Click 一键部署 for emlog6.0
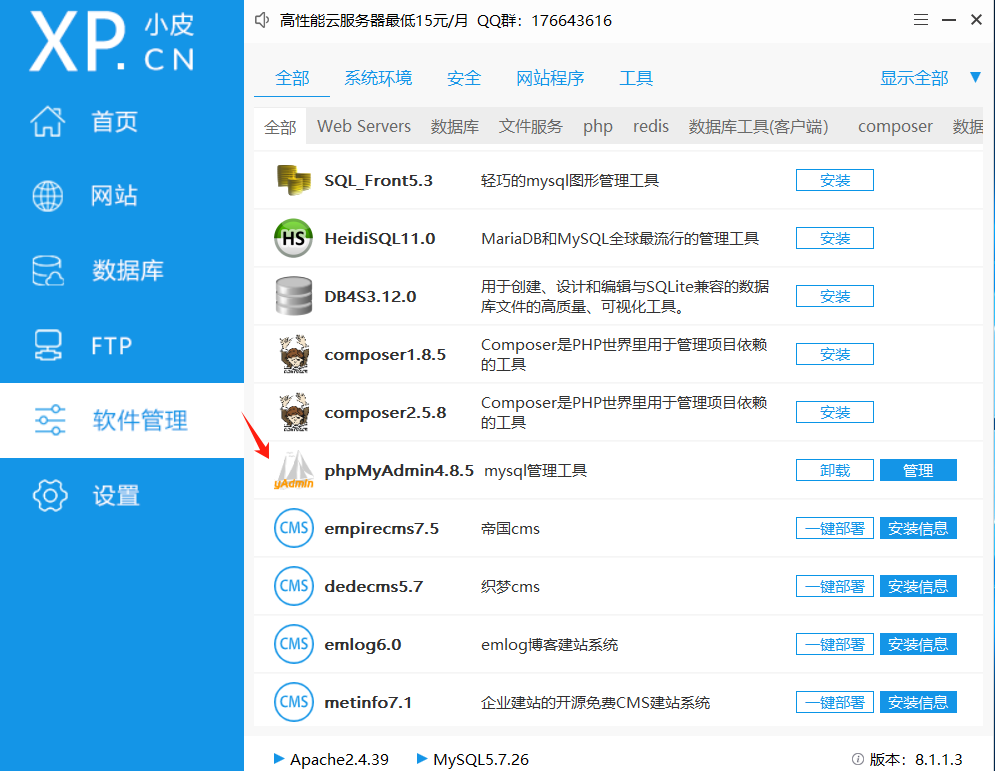The width and height of the screenshot is (995, 771). pyautogui.click(x=834, y=644)
